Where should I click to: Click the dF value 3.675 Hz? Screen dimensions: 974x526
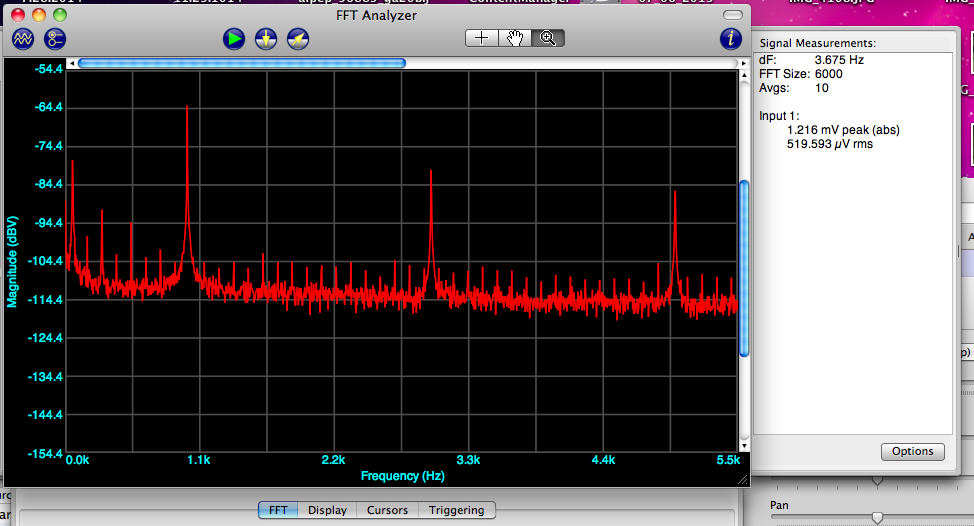tap(839, 60)
